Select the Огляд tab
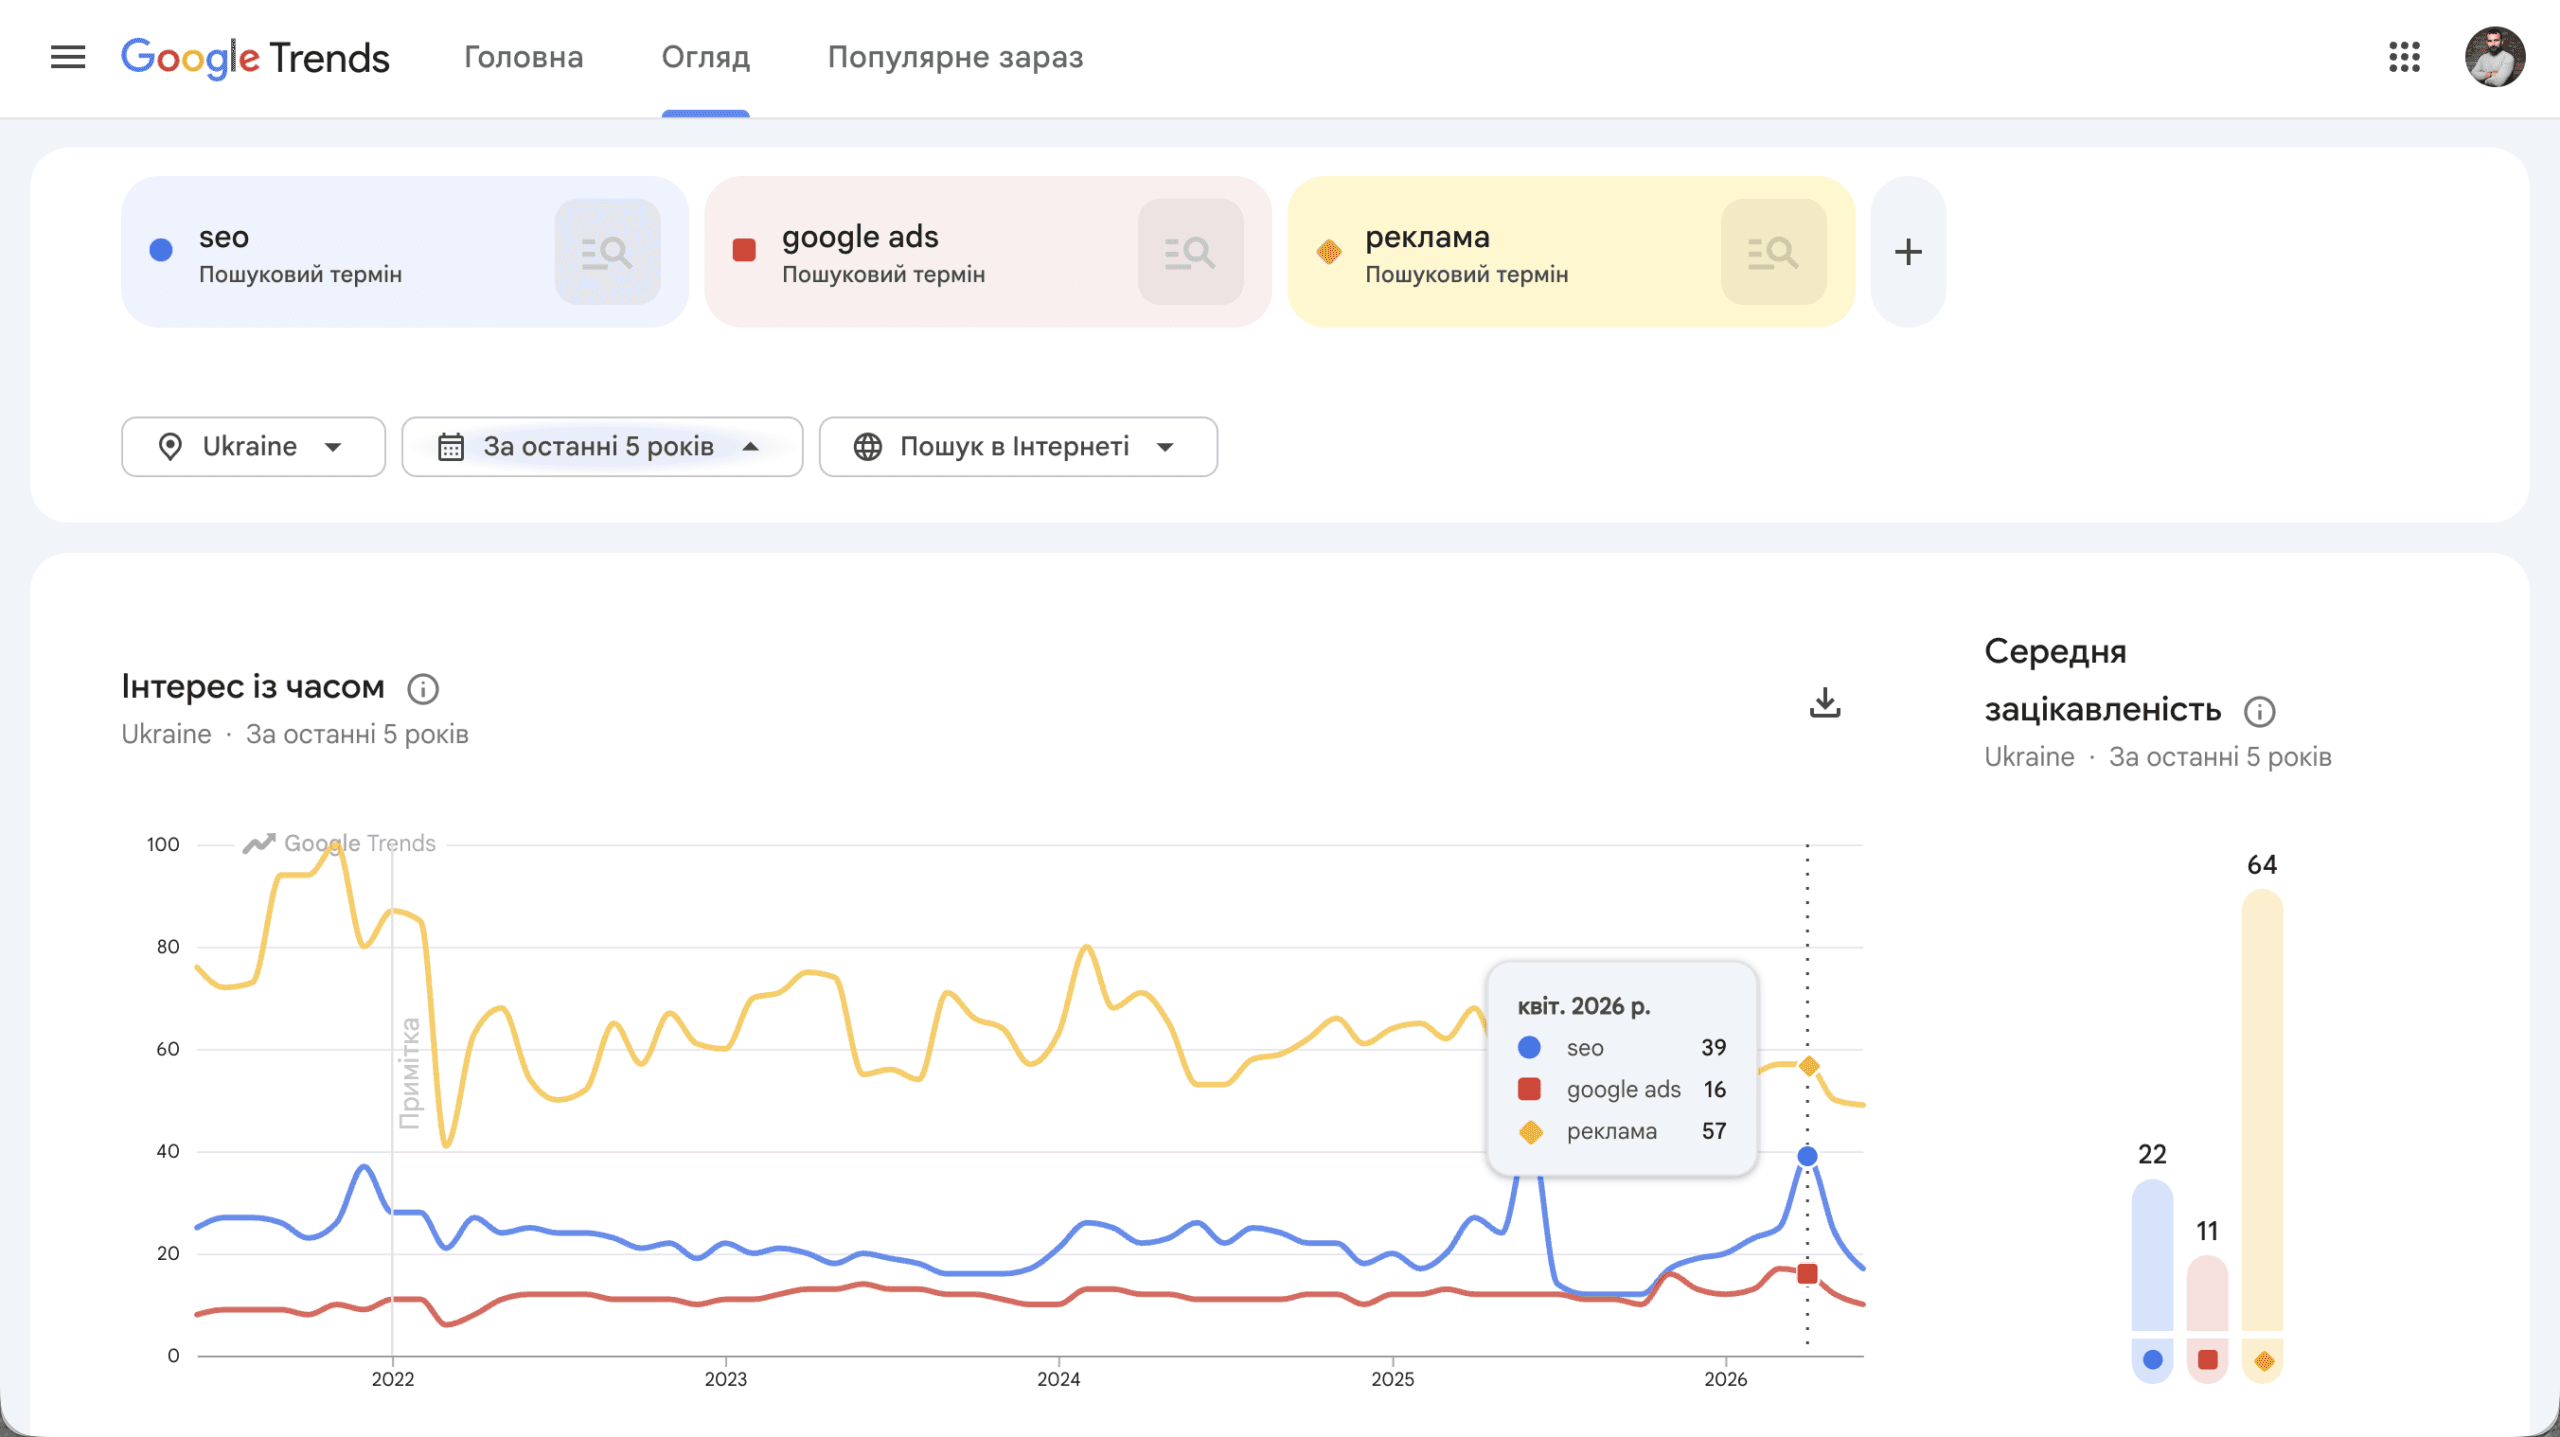Viewport: 2560px width, 1437px height. click(x=705, y=57)
